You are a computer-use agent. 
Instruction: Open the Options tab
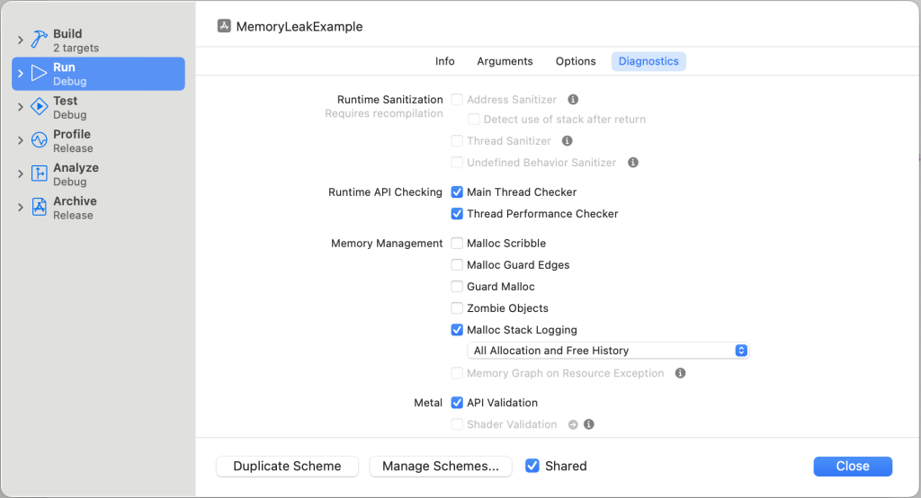click(x=576, y=61)
